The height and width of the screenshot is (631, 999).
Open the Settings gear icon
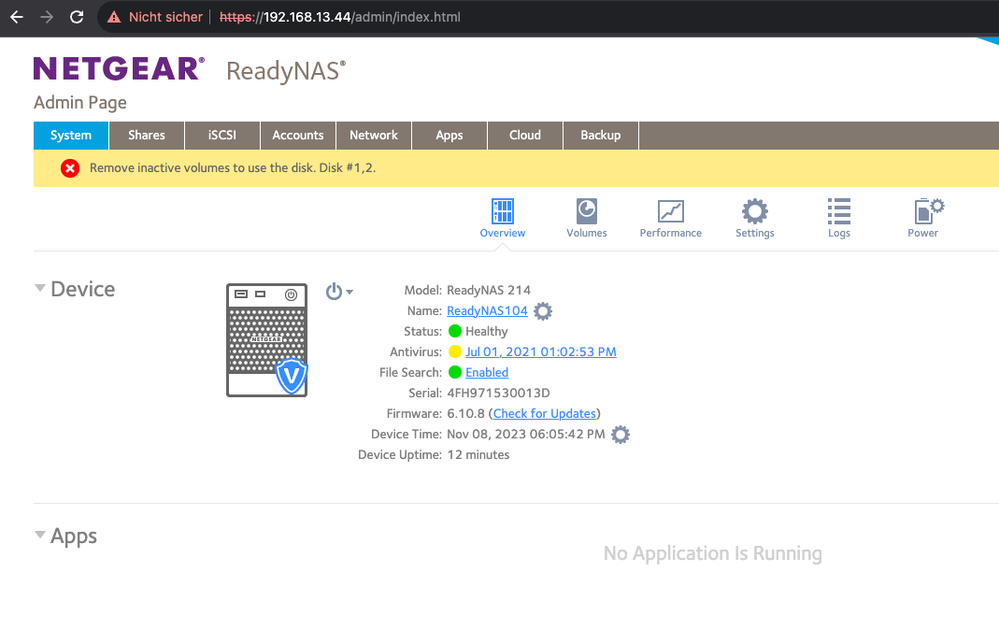tap(754, 212)
